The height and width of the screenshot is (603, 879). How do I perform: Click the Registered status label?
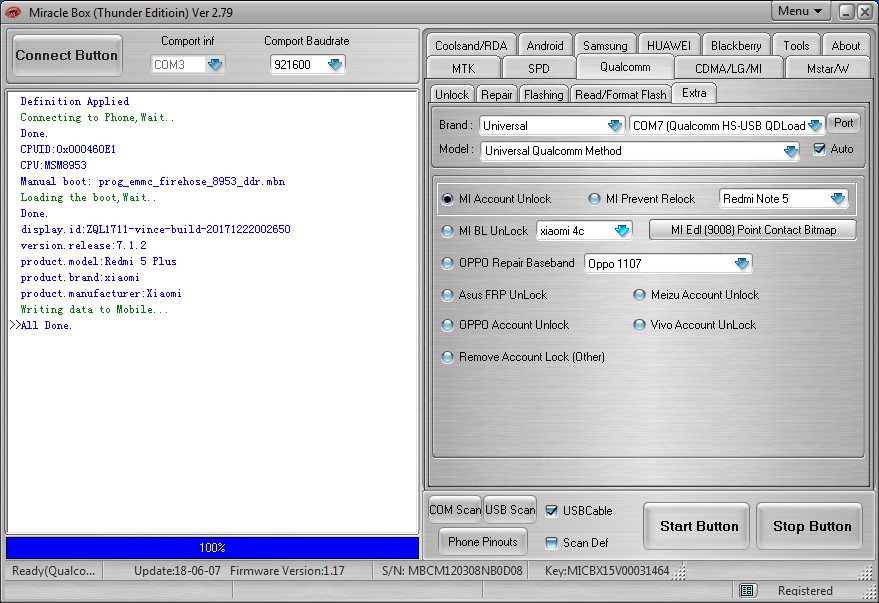click(x=805, y=590)
